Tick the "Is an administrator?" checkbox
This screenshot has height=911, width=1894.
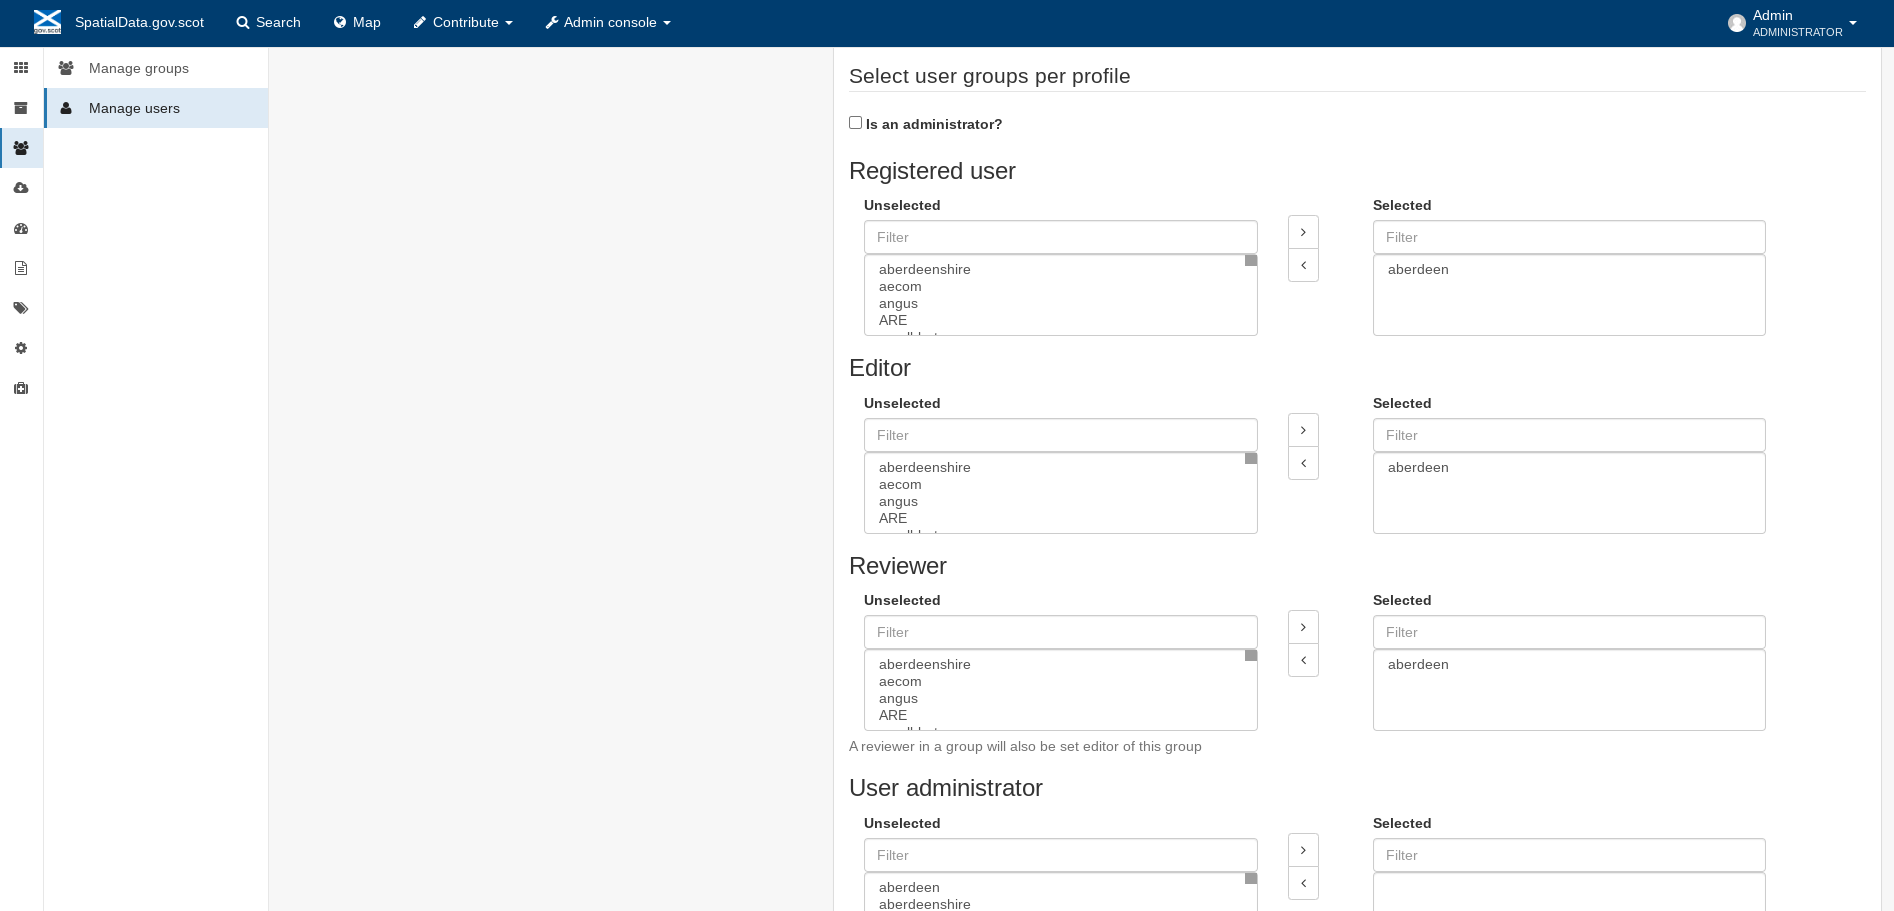pyautogui.click(x=855, y=122)
